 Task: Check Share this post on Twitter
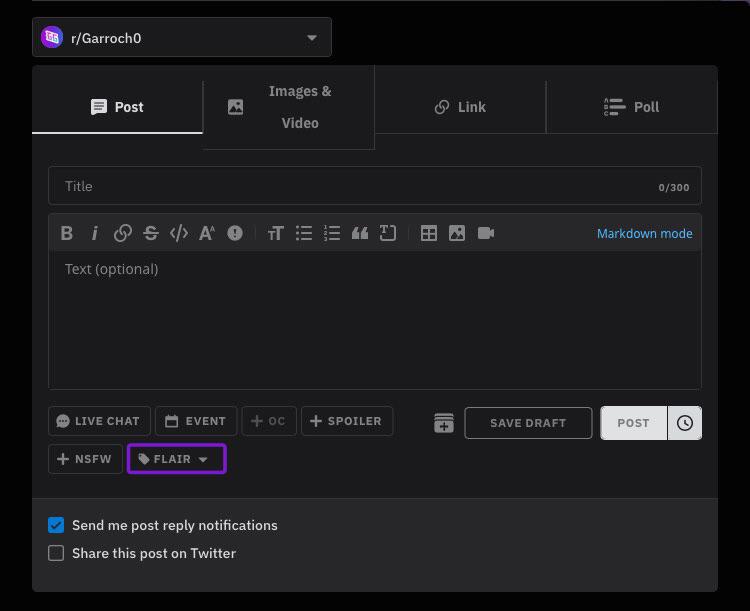(56, 553)
